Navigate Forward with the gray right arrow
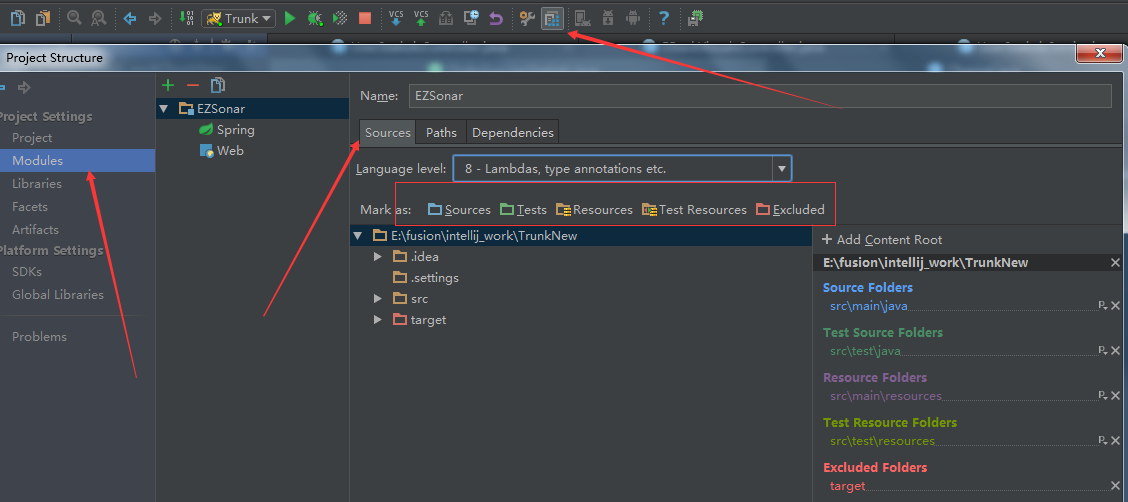The image size is (1128, 502). click(x=155, y=18)
